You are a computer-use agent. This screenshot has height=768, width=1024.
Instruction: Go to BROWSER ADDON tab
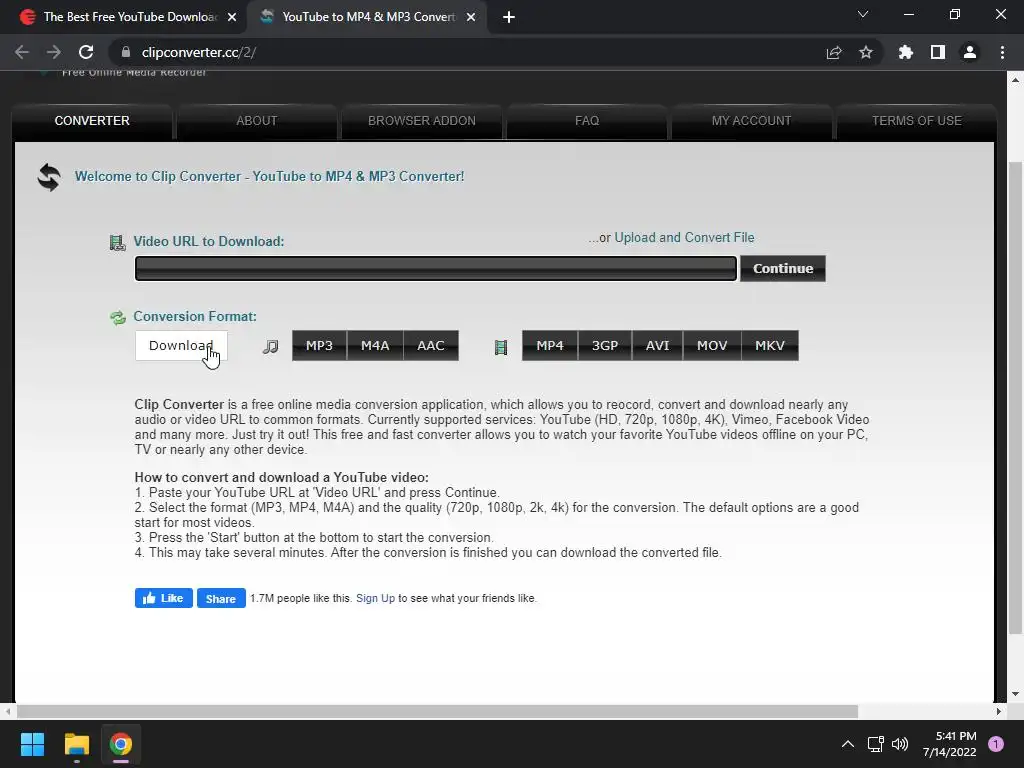[x=422, y=121]
